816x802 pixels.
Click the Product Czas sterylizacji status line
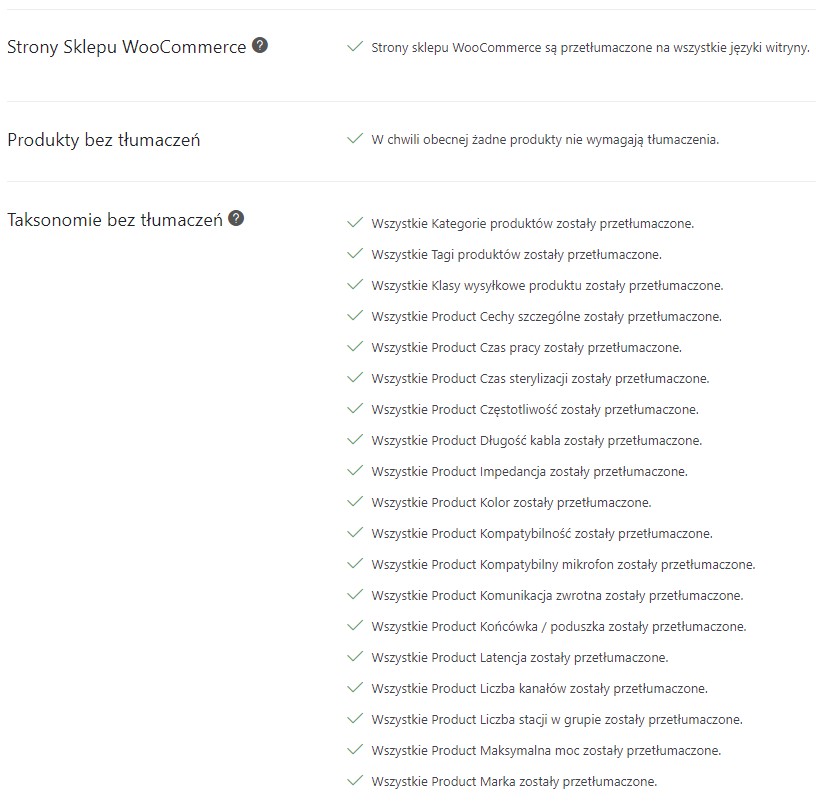540,378
